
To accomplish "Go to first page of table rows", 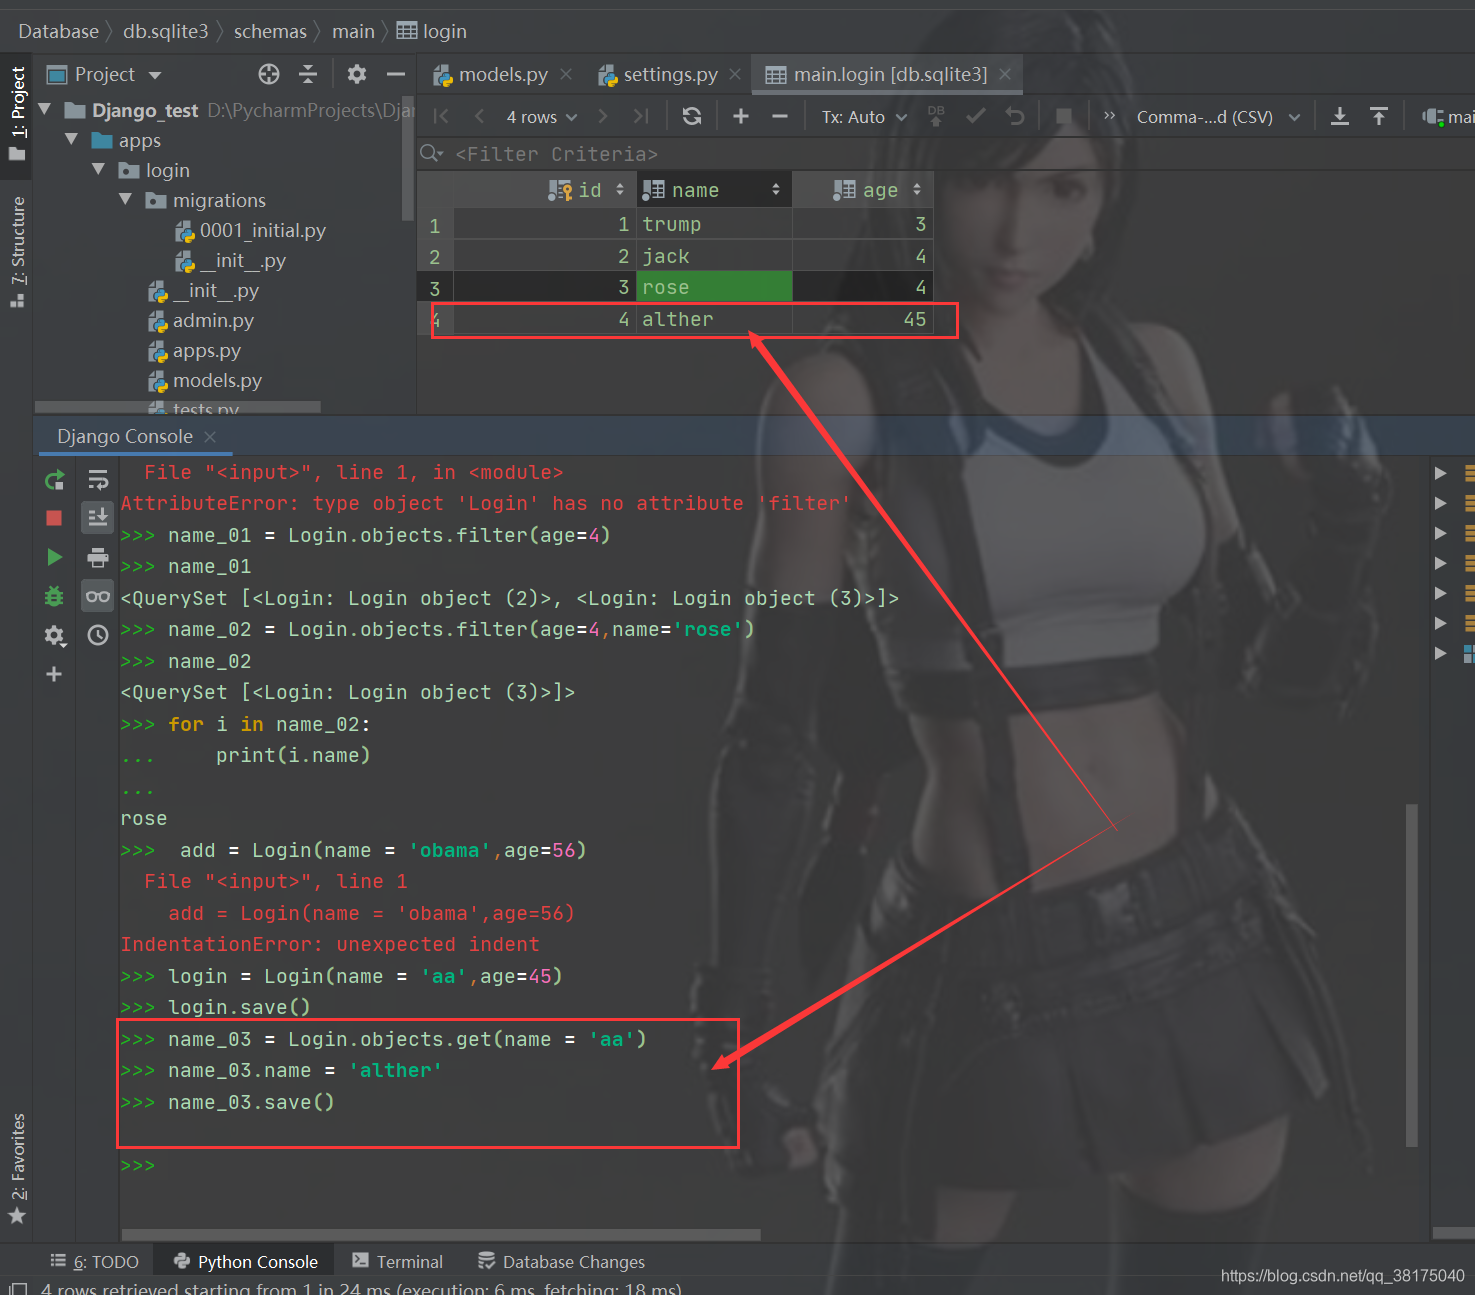I will (441, 117).
